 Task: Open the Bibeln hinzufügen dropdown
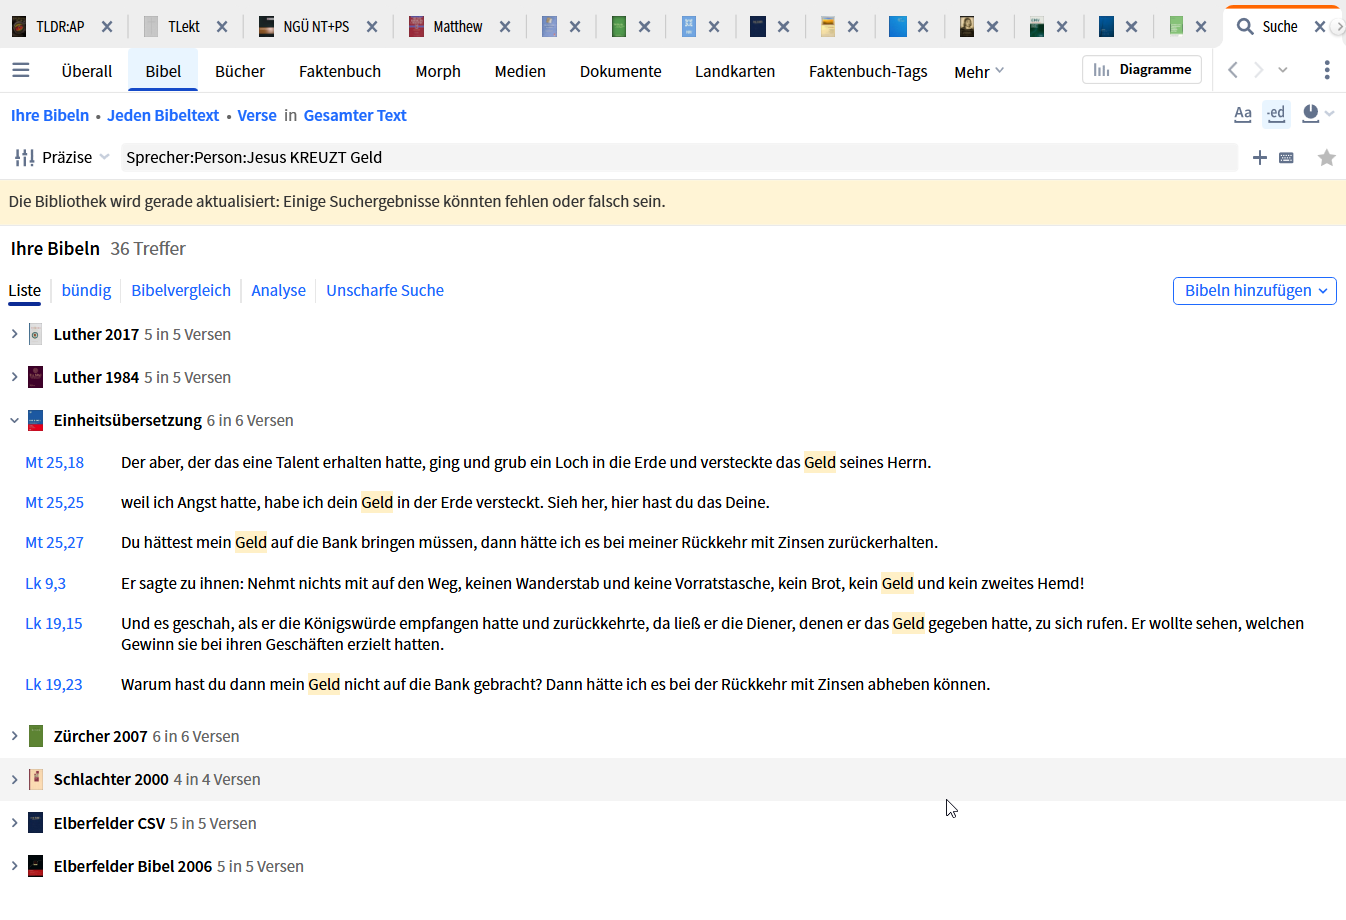tap(1255, 290)
